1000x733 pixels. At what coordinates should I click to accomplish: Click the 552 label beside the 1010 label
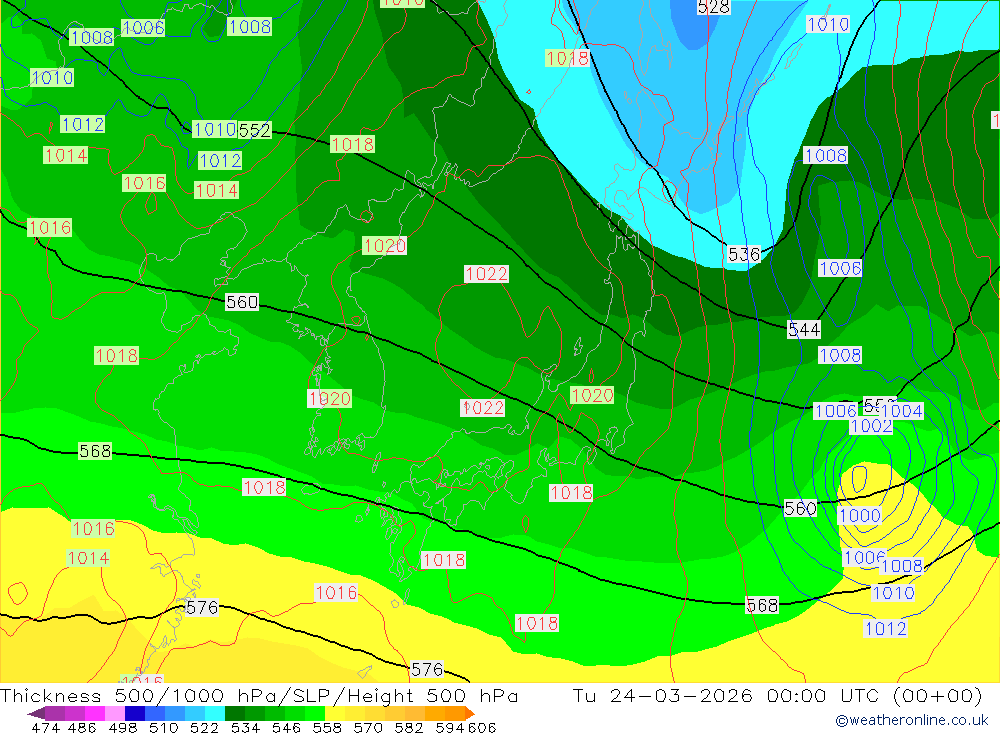point(254,130)
